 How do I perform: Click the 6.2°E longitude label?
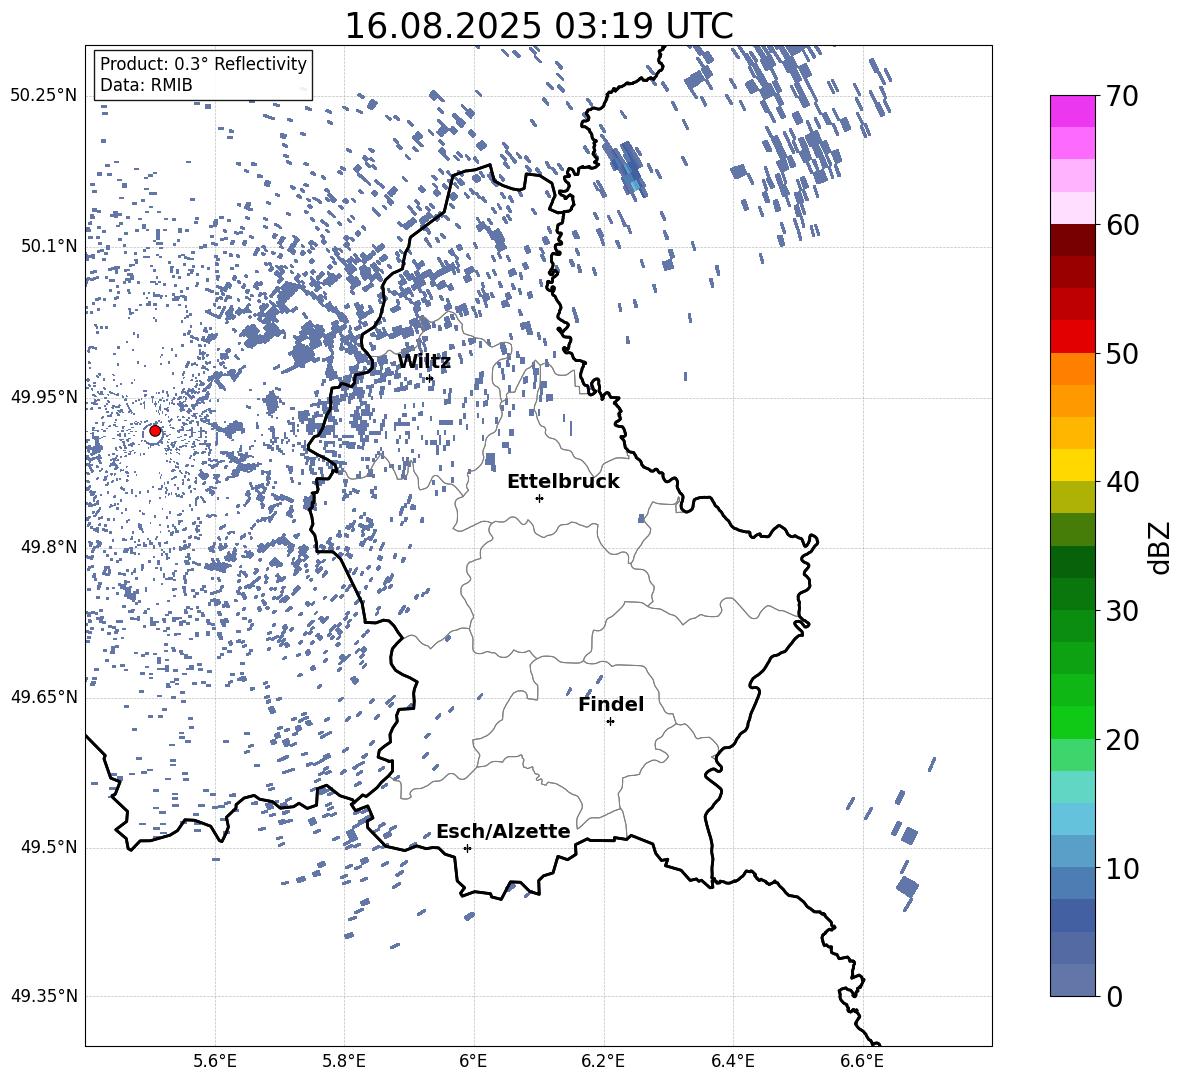(x=603, y=1061)
